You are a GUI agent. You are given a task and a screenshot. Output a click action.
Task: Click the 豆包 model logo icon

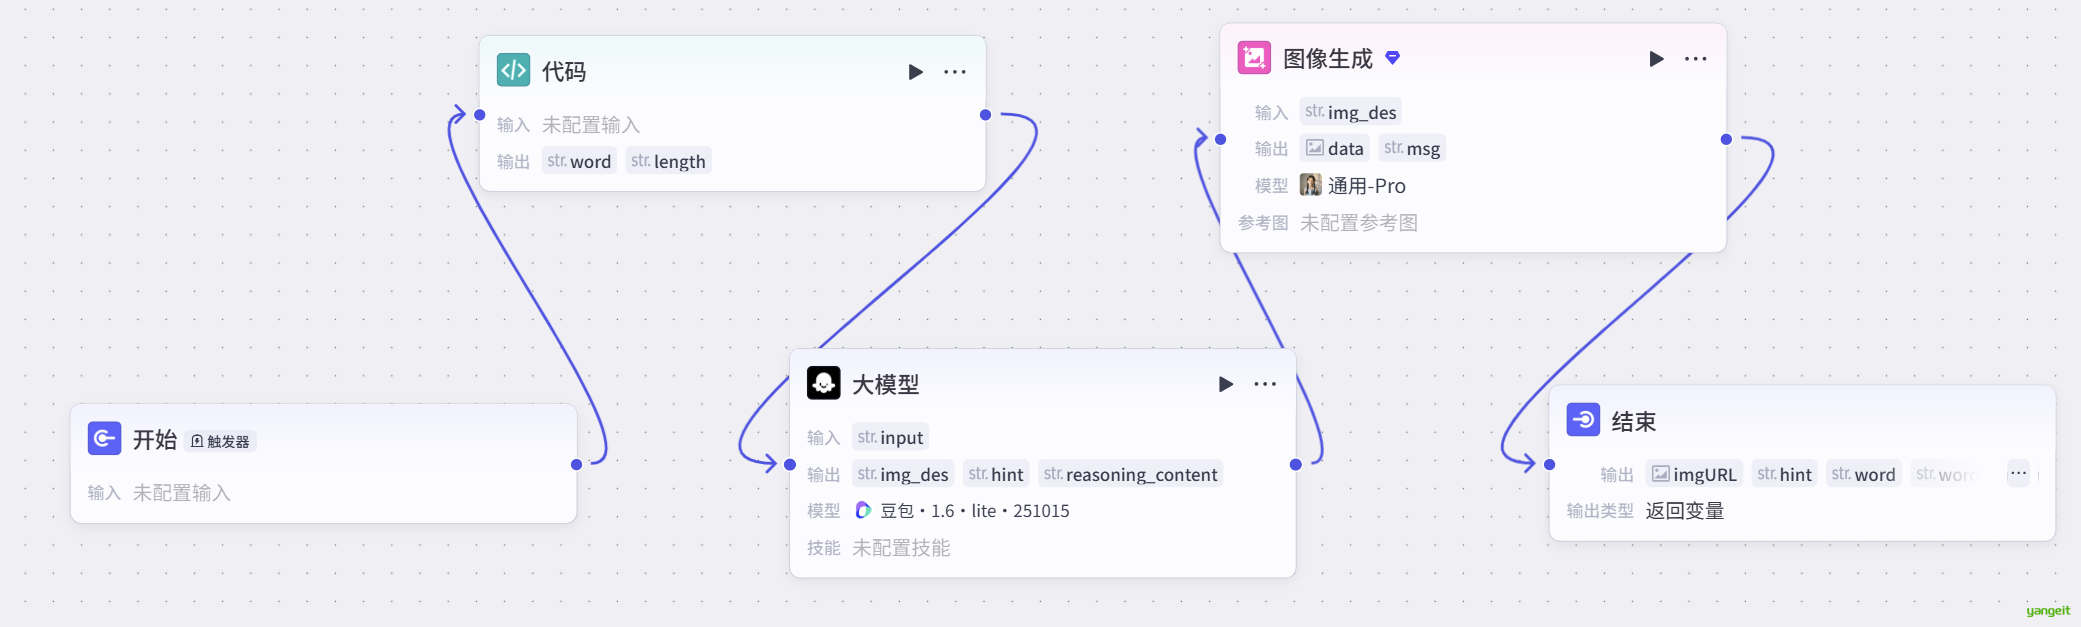click(863, 510)
